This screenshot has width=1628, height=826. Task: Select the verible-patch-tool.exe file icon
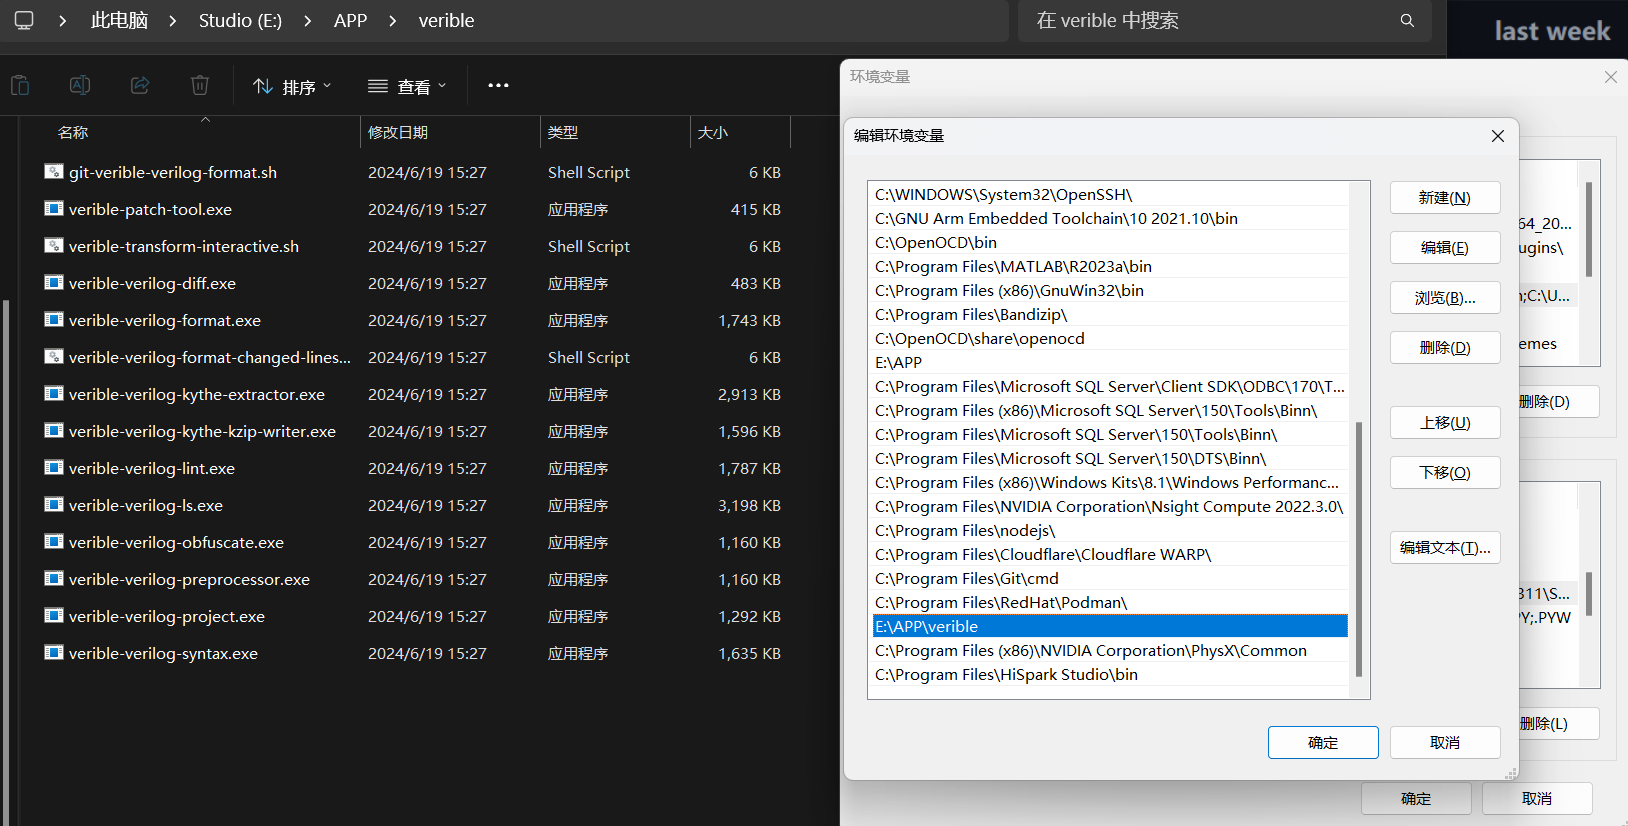coord(54,209)
